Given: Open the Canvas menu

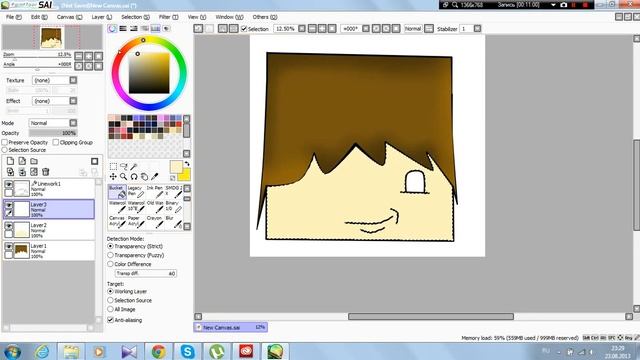Looking at the screenshot, I should click(x=69, y=17).
